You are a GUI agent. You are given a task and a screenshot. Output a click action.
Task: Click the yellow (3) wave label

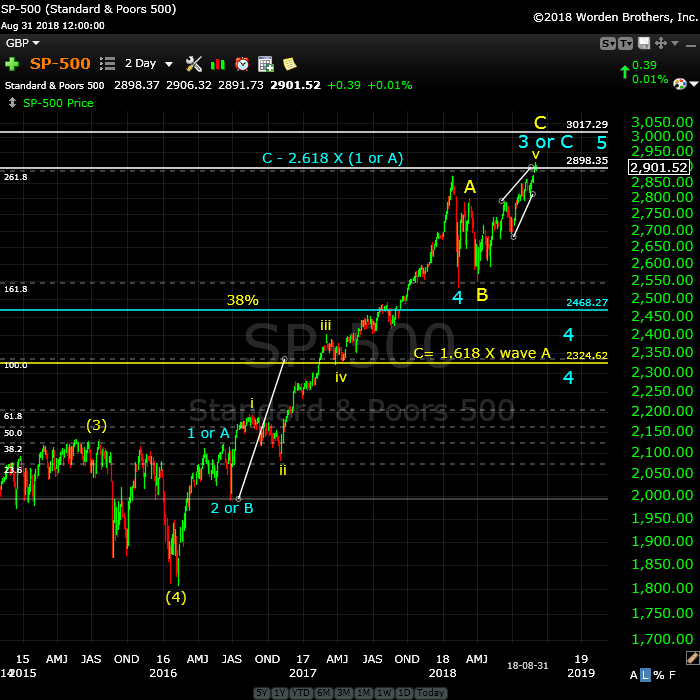pos(96,425)
